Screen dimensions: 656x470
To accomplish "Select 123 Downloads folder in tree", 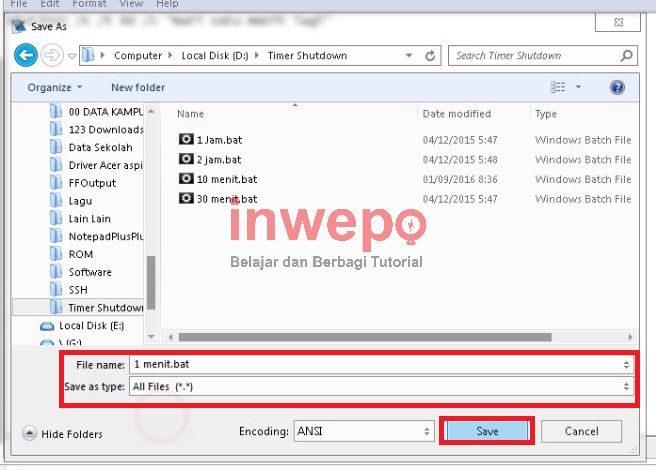I will coord(96,130).
